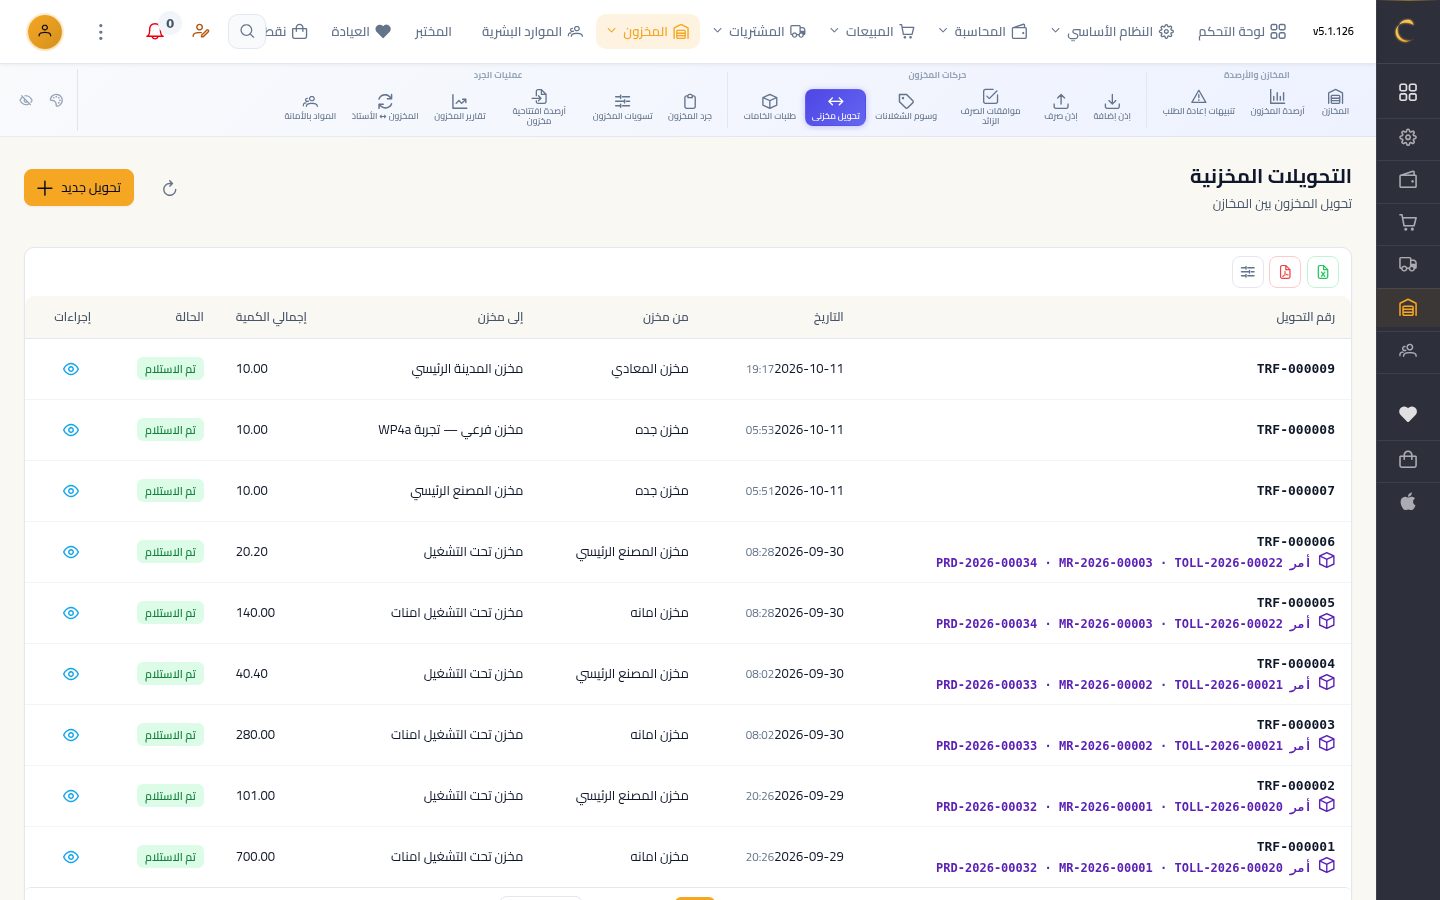Open وسوم الشغلانات job tags tool
1440x900 pixels.
coord(906,107)
